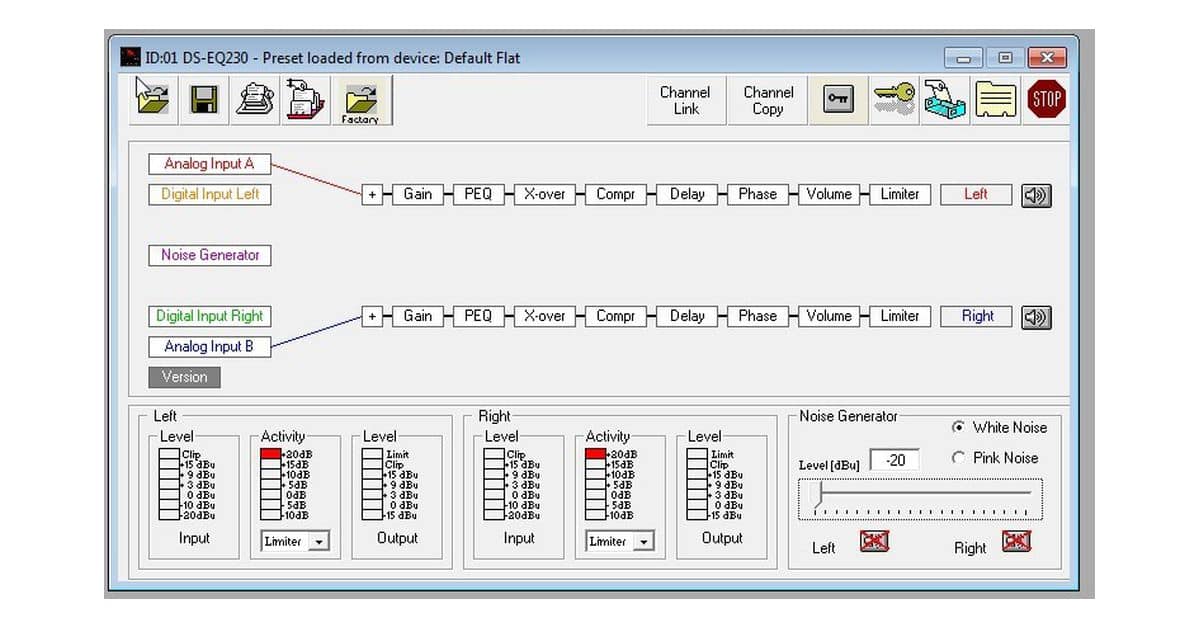The height and width of the screenshot is (628, 1200).
Task: Click the Channel Link button
Action: (x=686, y=100)
